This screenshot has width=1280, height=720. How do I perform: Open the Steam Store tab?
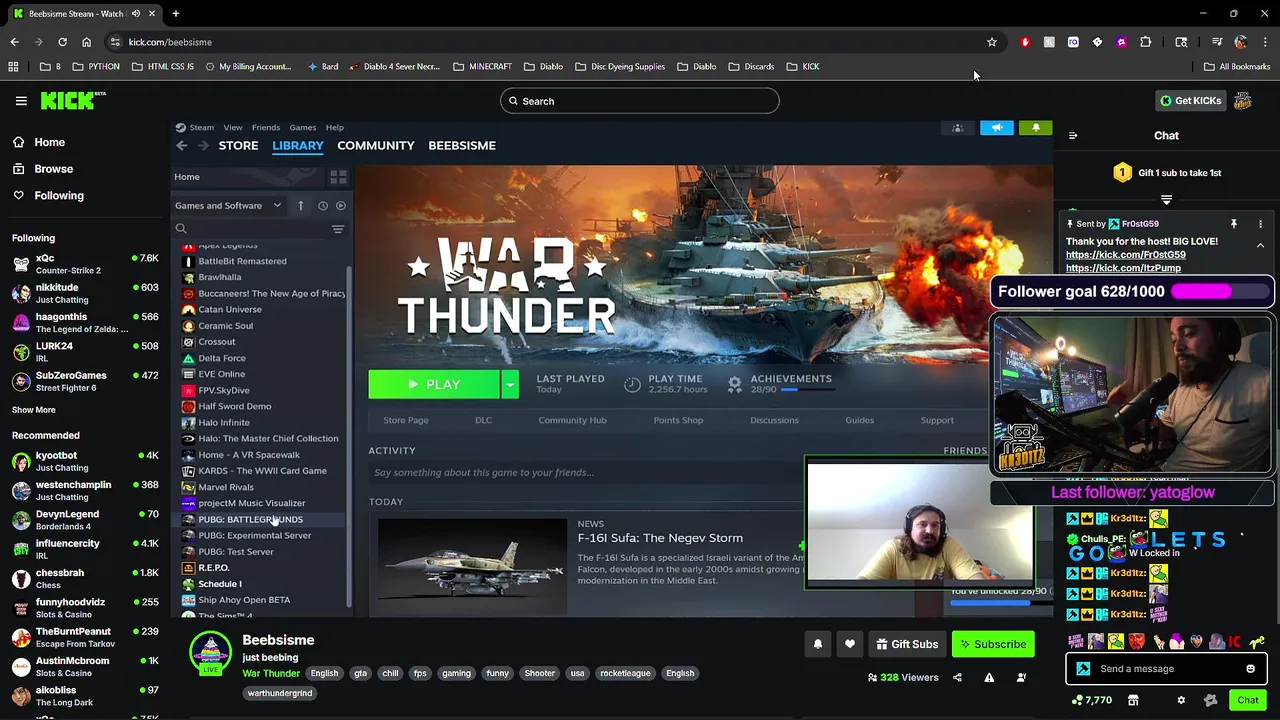coord(238,146)
